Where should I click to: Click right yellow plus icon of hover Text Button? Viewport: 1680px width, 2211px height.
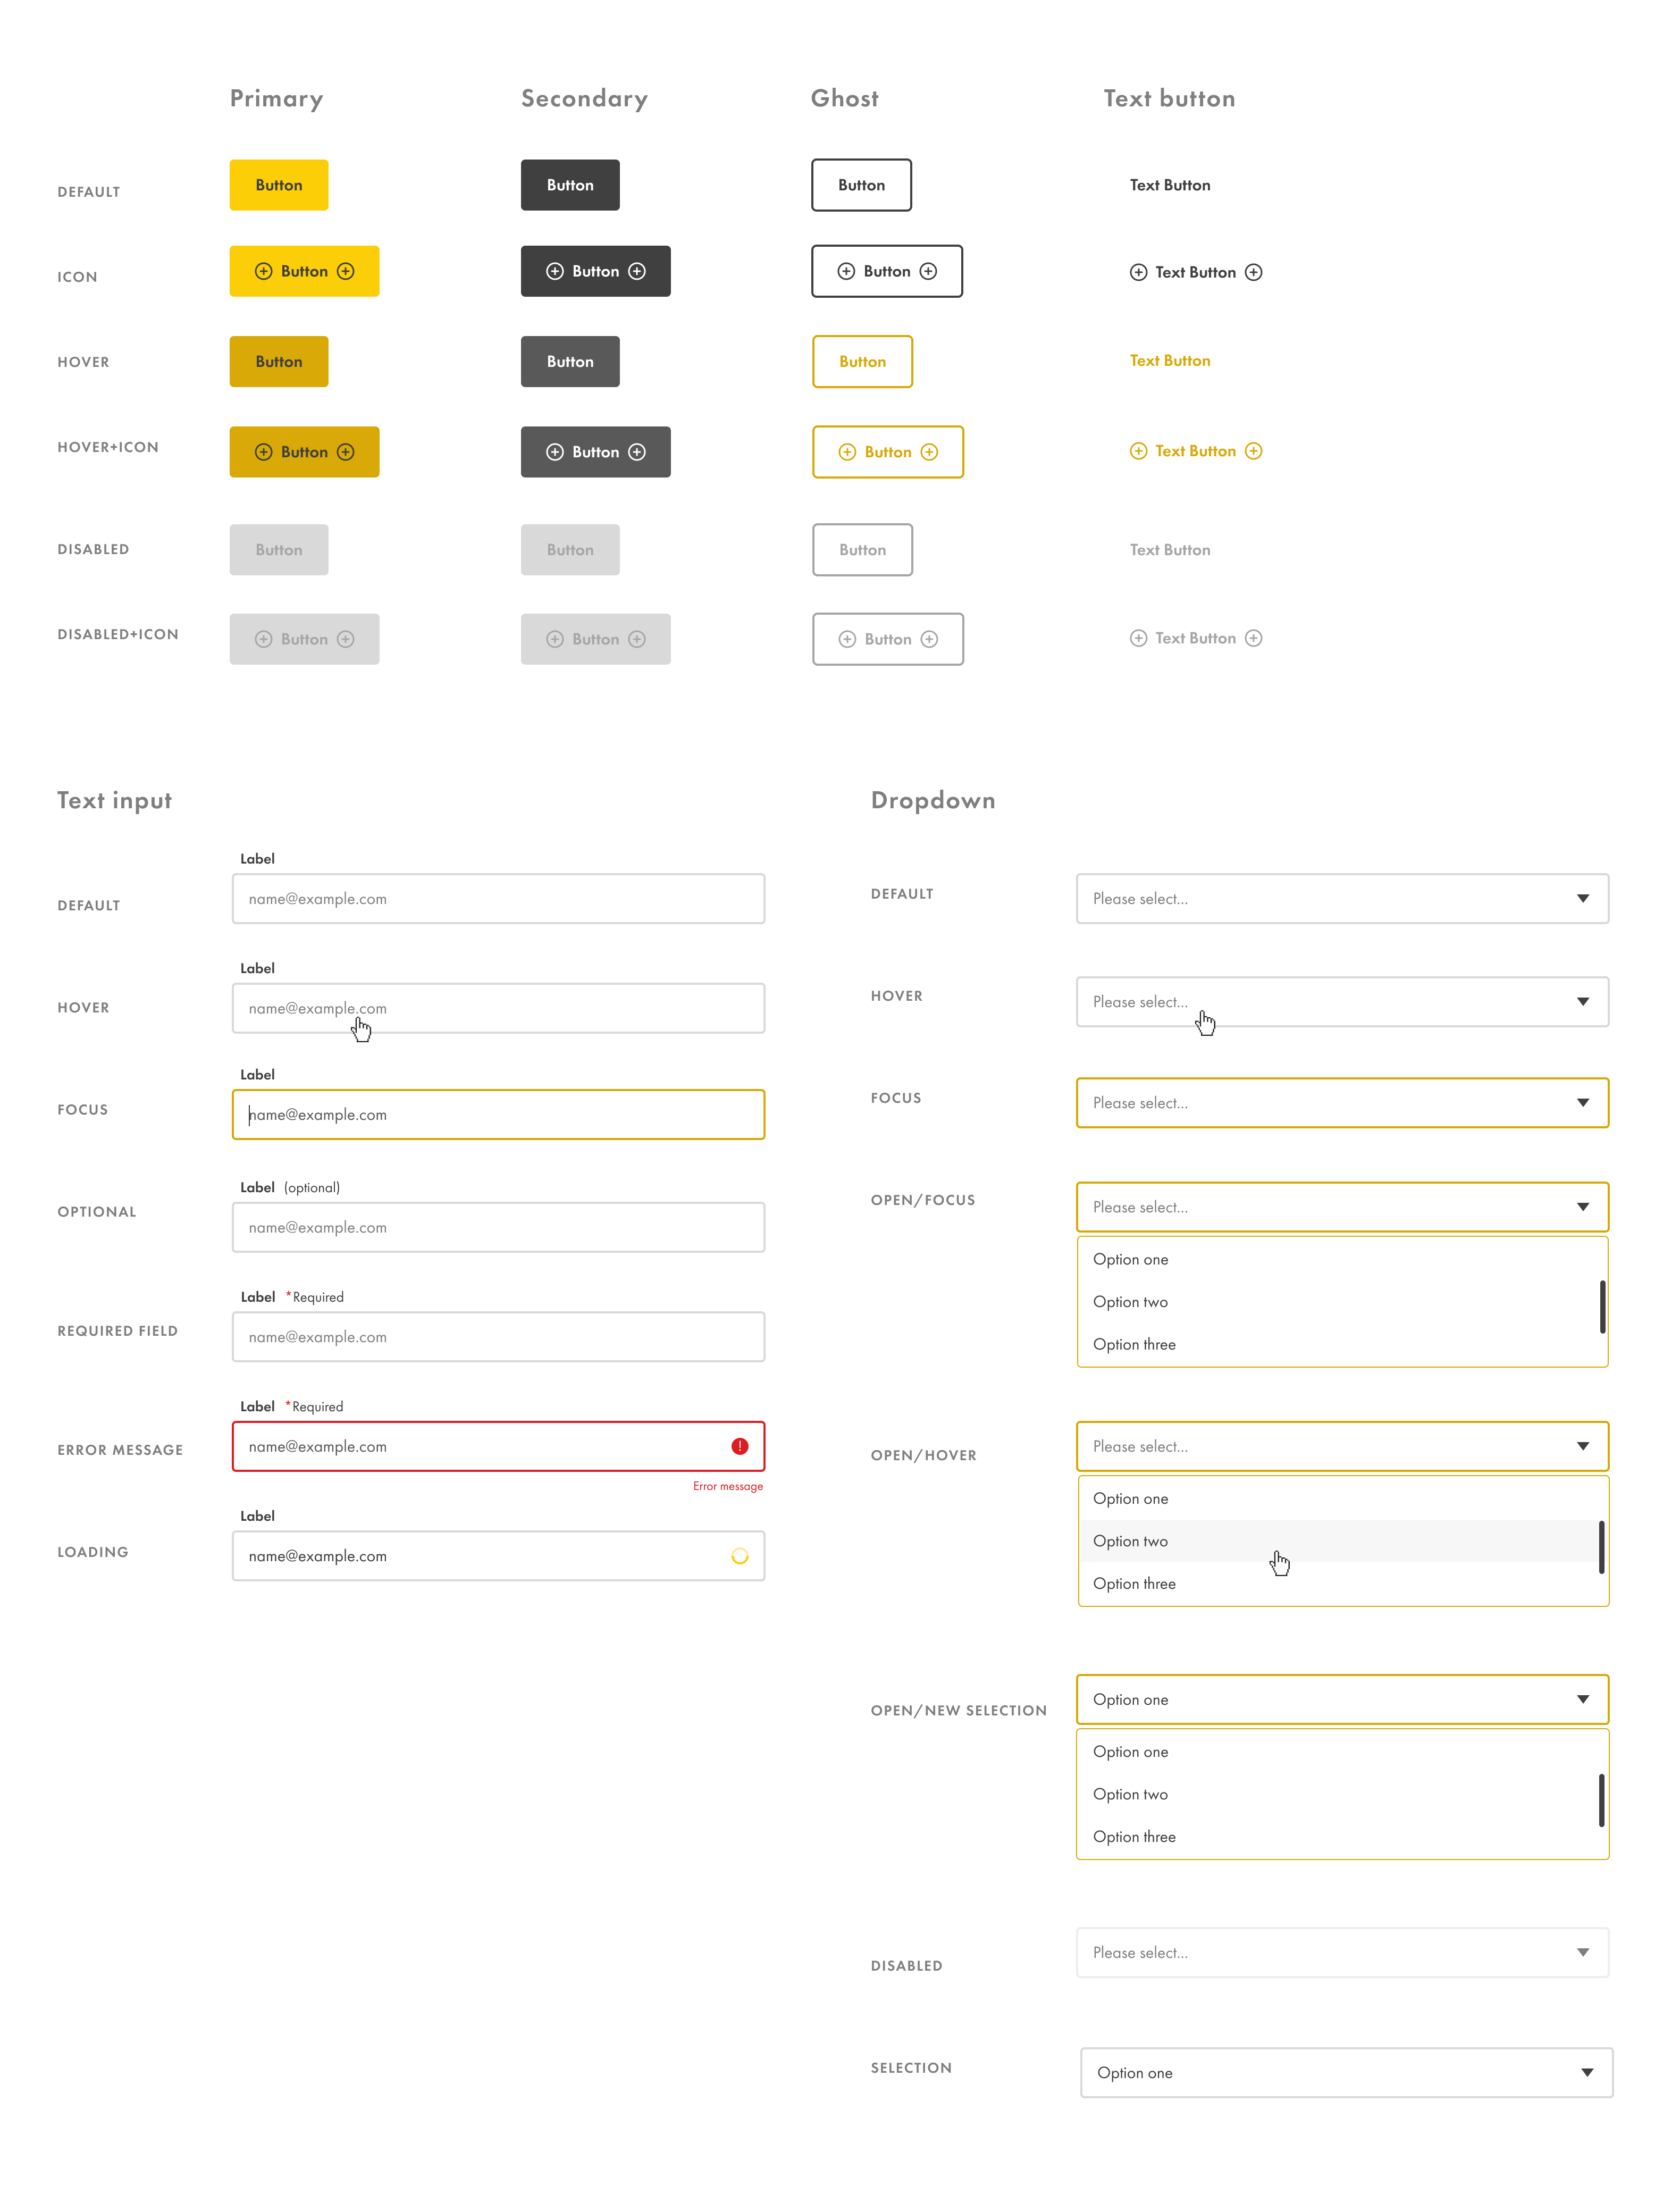[1253, 451]
